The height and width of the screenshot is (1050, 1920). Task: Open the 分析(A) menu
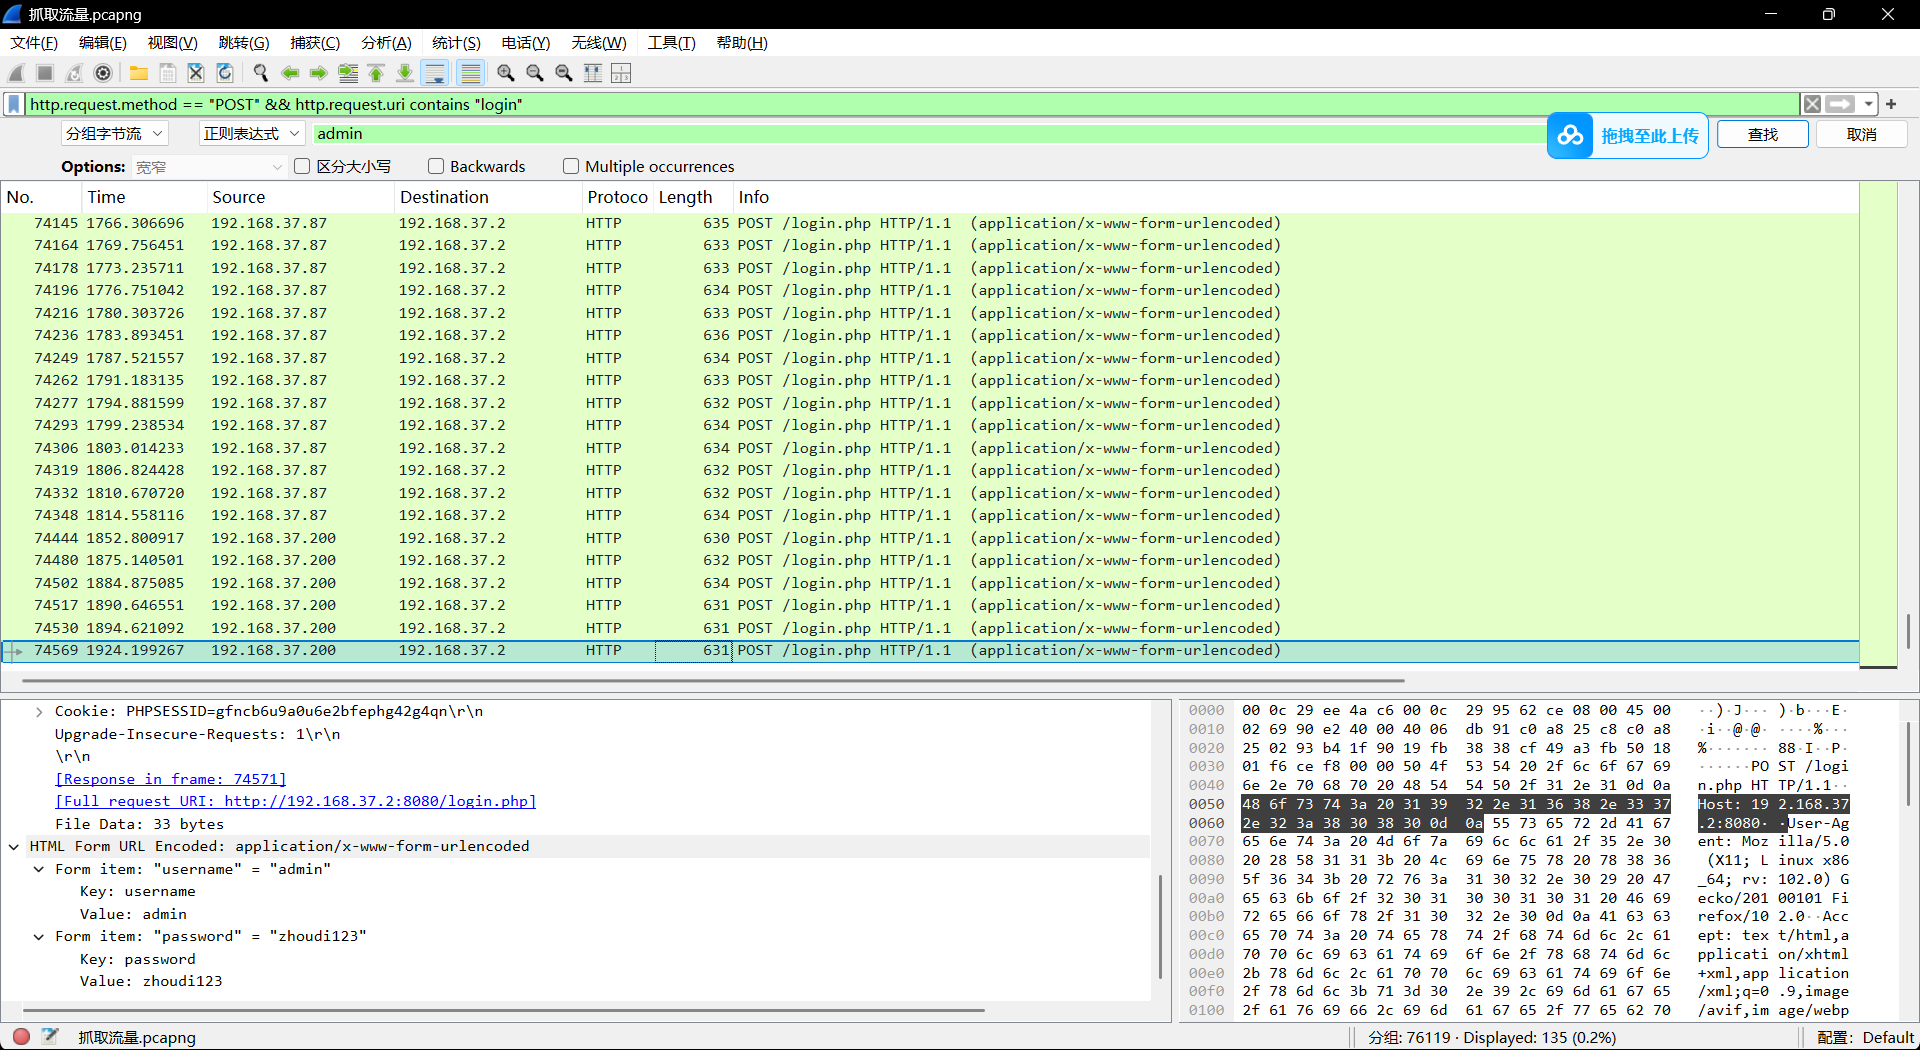pyautogui.click(x=386, y=42)
